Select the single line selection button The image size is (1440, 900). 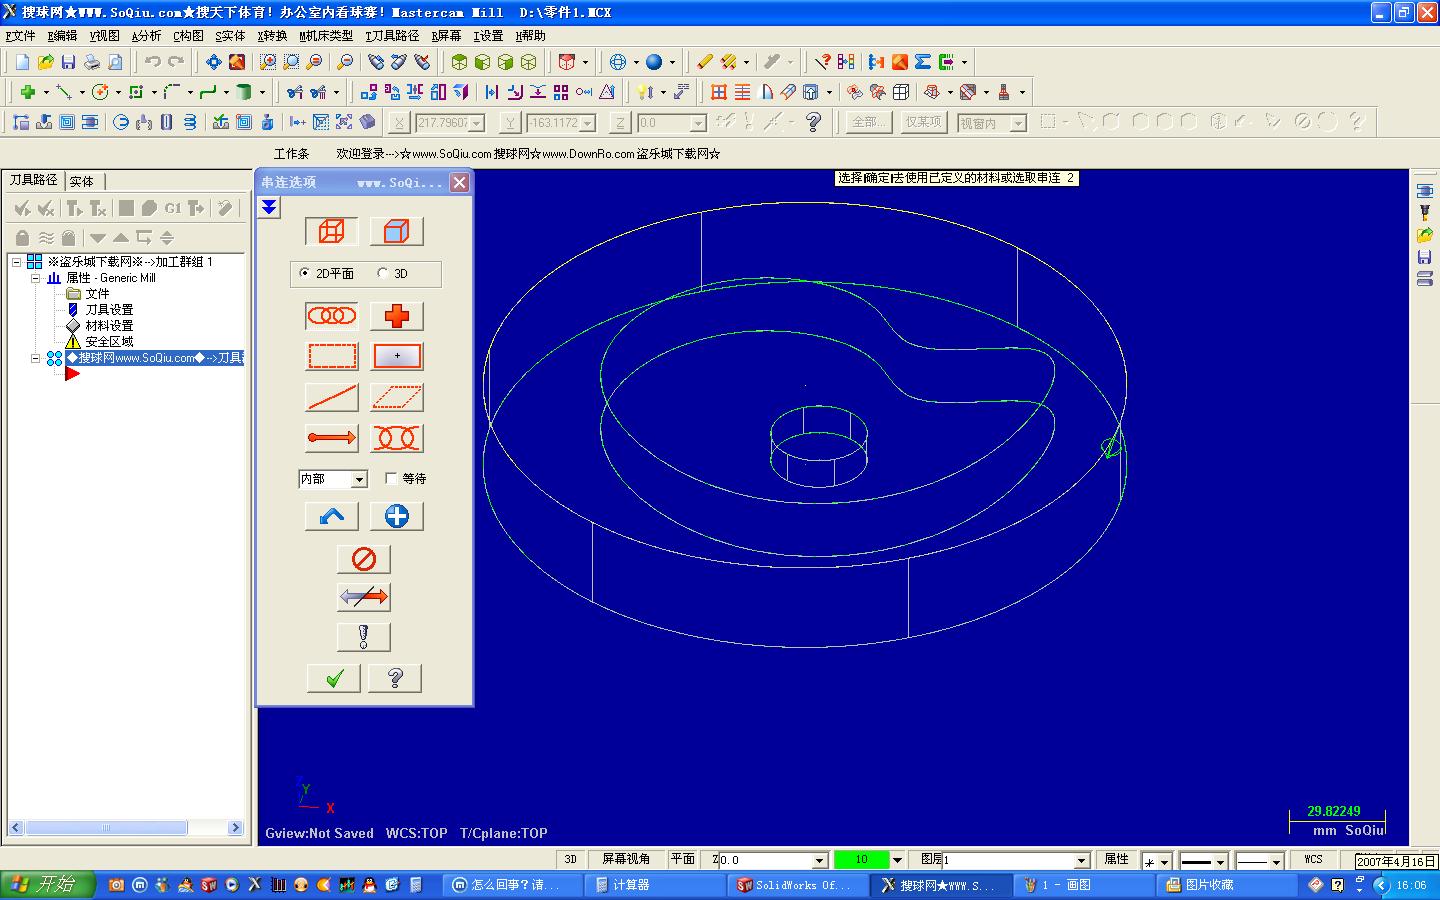pos(331,397)
